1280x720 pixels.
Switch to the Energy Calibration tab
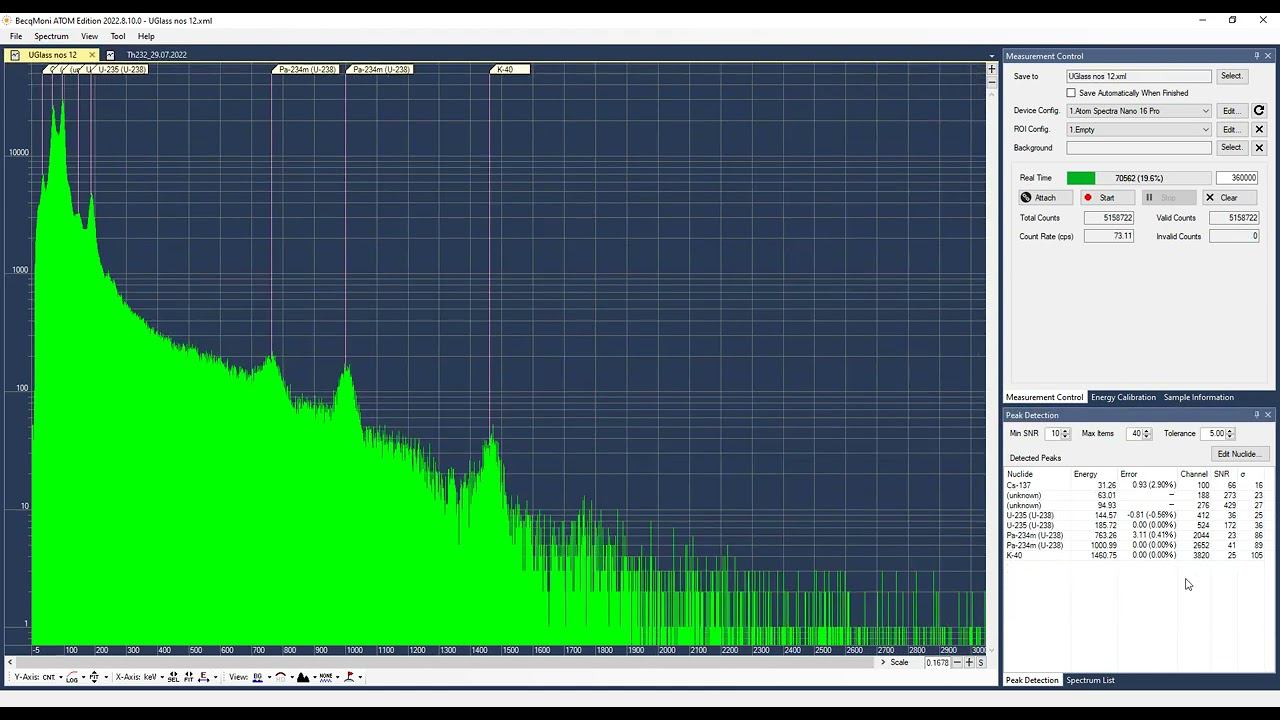click(x=1123, y=397)
